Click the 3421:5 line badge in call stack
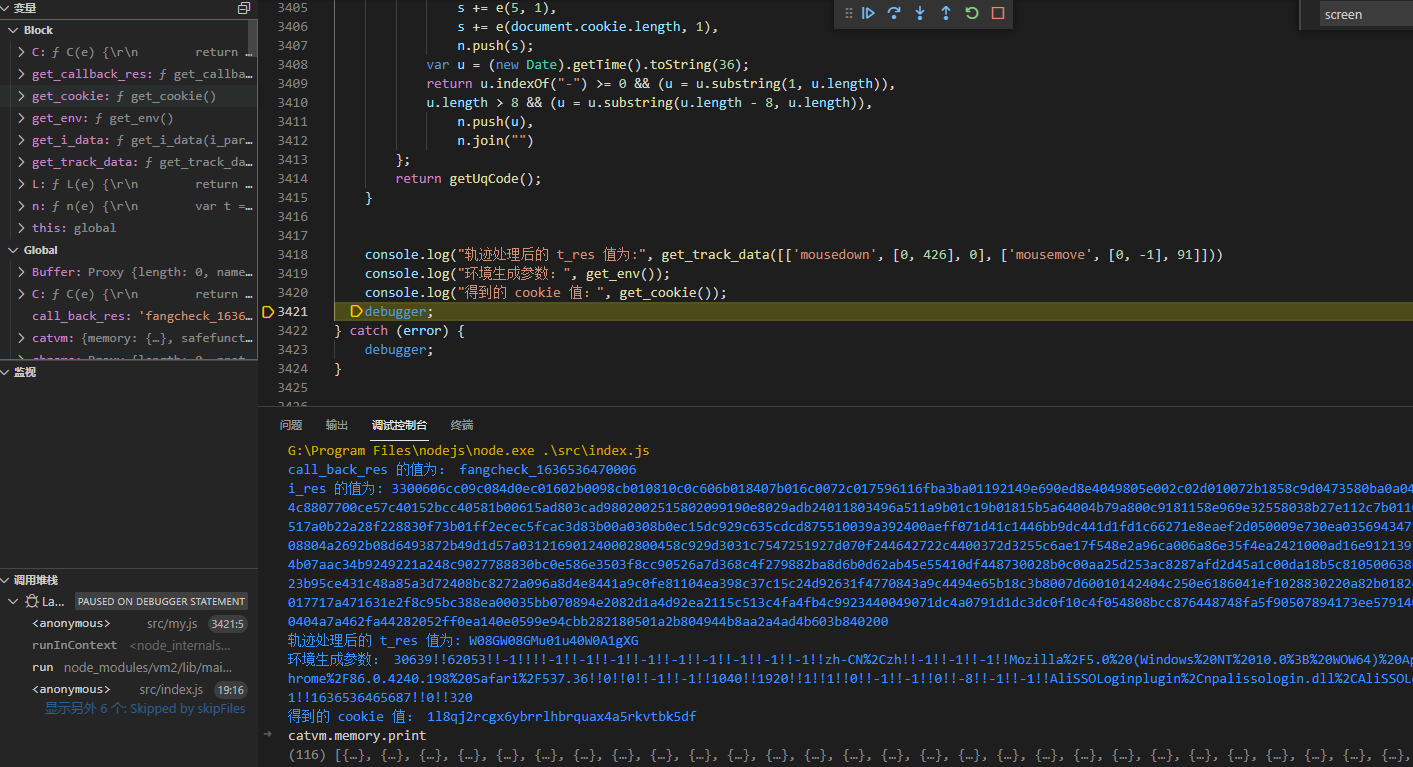This screenshot has height=767, width=1413. tap(227, 624)
